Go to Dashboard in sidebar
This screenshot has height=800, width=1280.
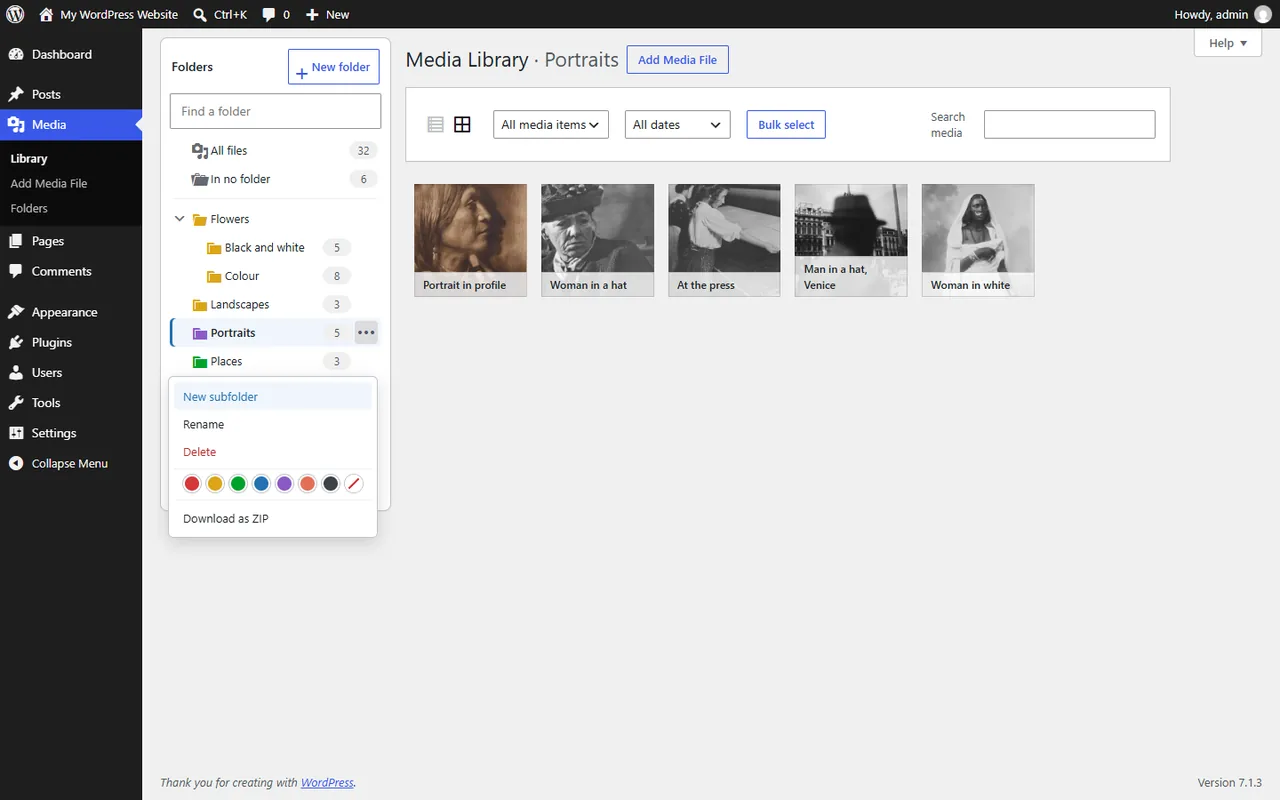[71, 54]
